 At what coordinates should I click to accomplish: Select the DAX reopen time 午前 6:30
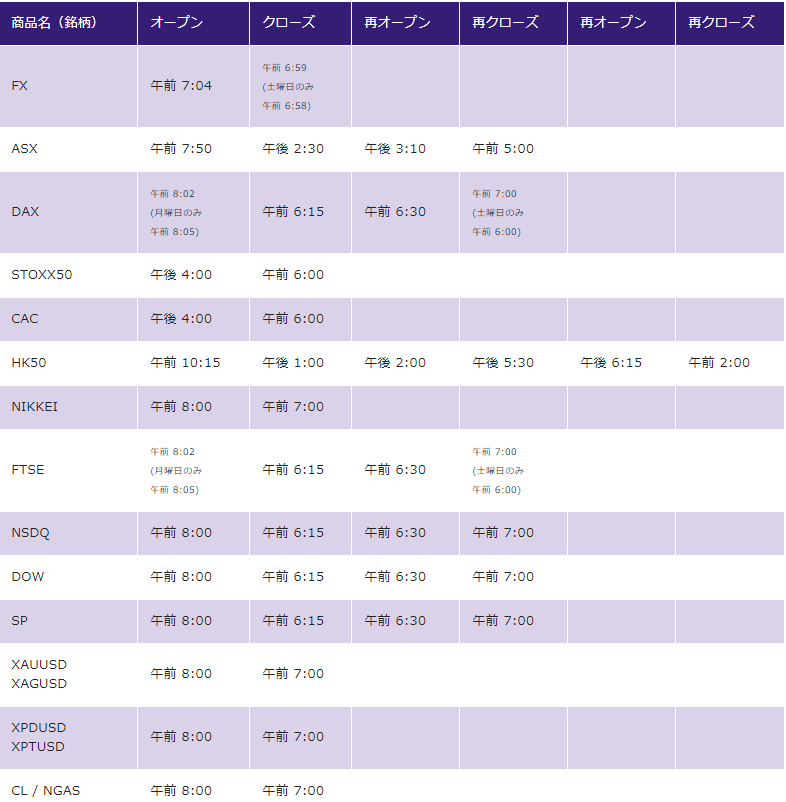[x=395, y=212]
